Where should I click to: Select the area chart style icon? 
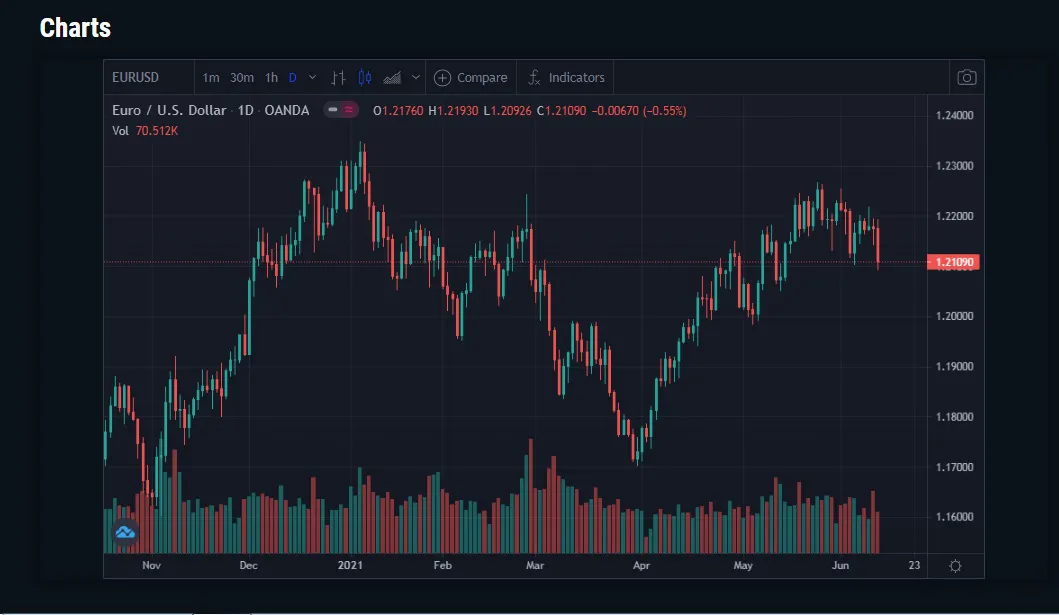point(392,78)
